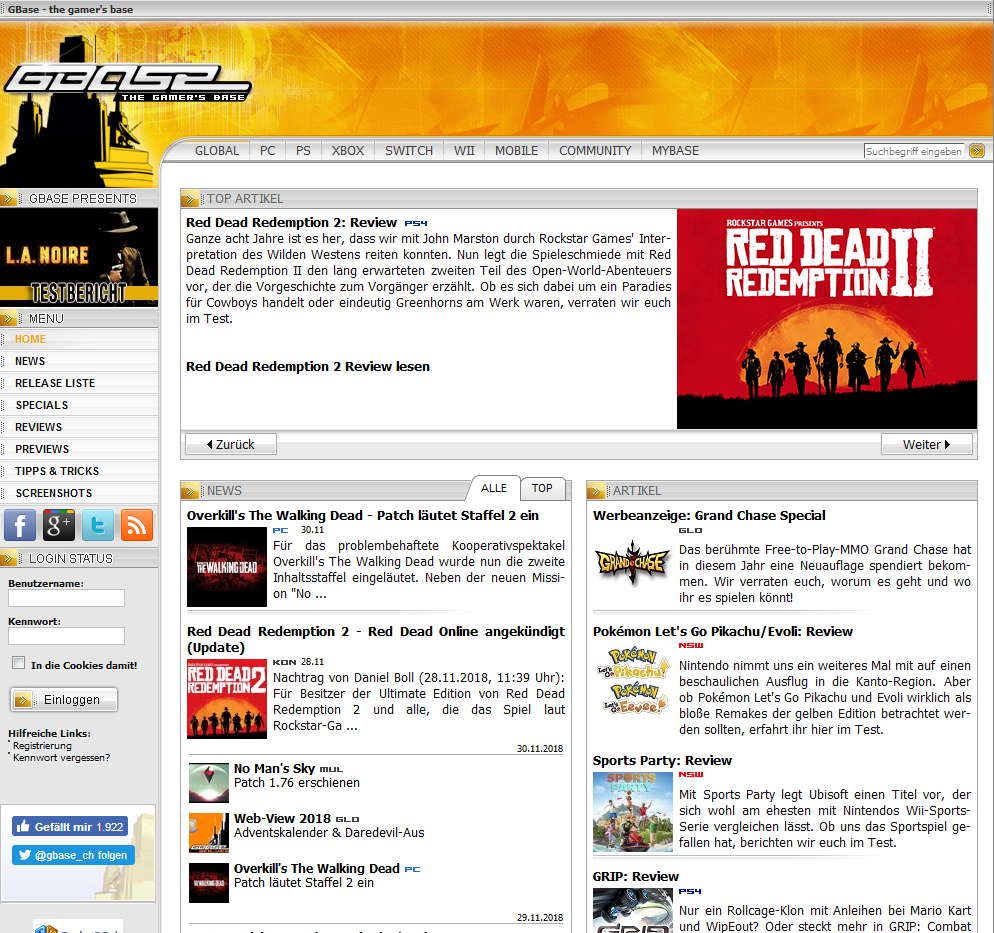Viewport: 994px width, 933px height.
Task: Open REVIEWS in the side menu
Action: (79, 427)
